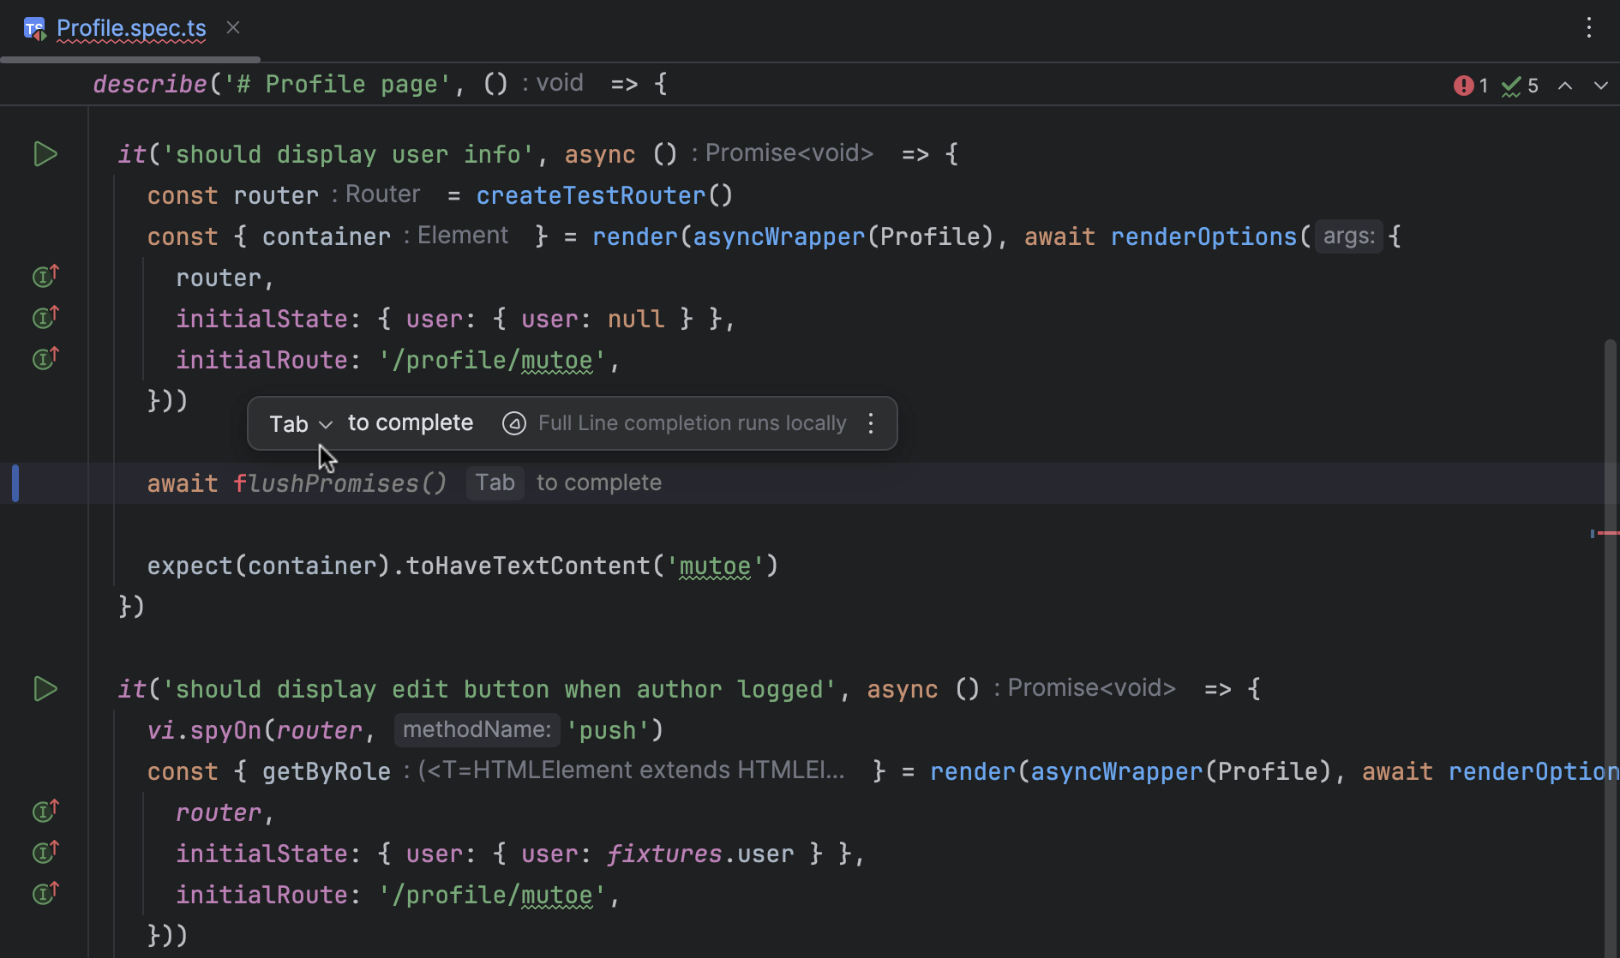
Task: Select the Profile.spec.ts tab
Action: pos(130,28)
